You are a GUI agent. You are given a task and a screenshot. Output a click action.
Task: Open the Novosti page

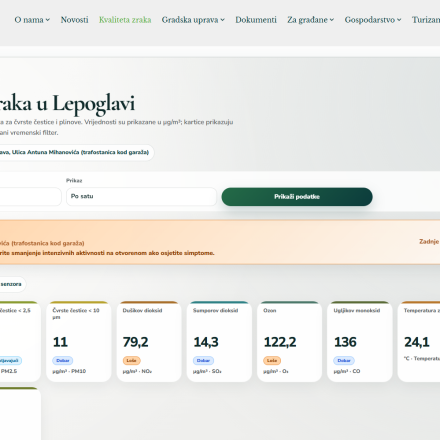tap(74, 20)
